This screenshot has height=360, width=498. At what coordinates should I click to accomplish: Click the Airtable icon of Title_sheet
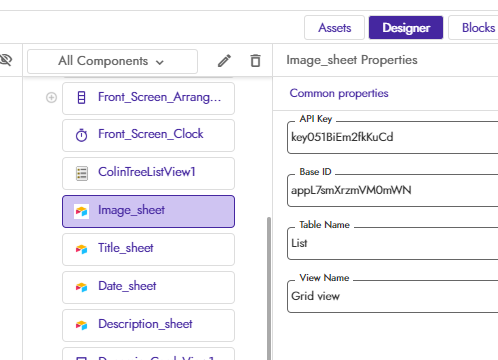(82, 249)
